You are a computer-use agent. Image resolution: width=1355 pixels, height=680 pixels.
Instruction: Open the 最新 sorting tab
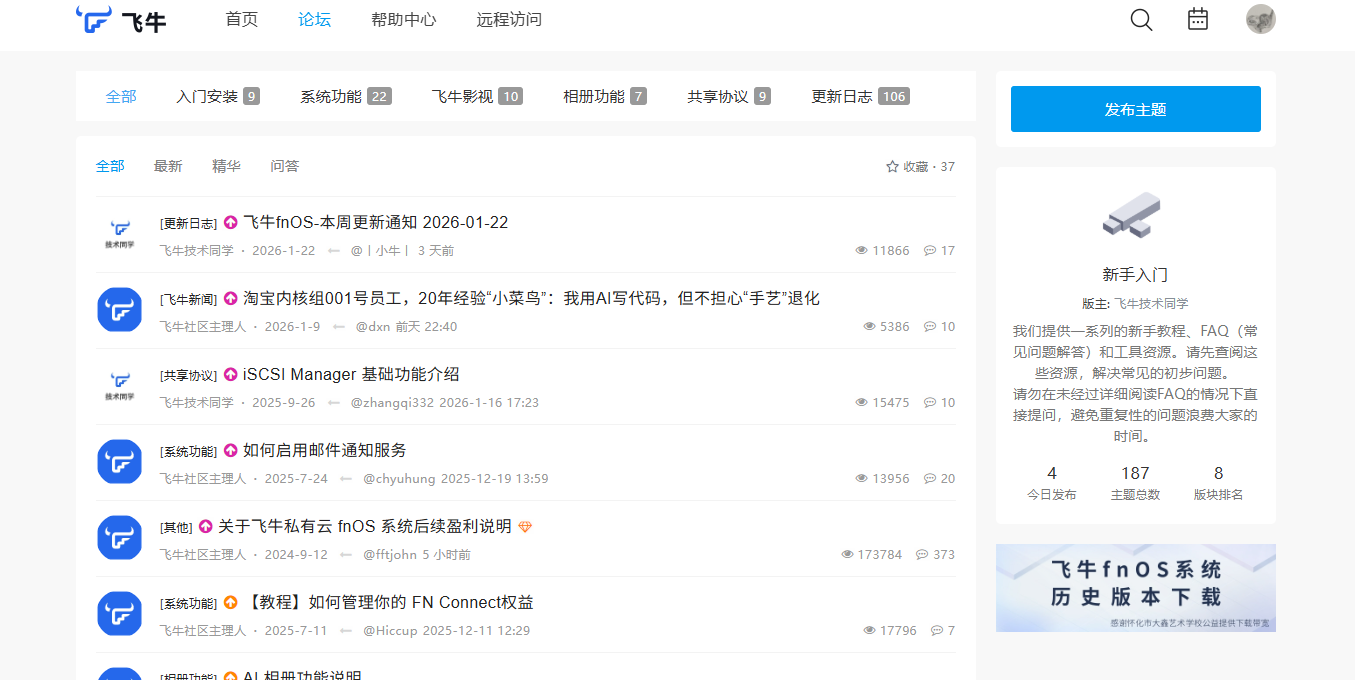168,166
